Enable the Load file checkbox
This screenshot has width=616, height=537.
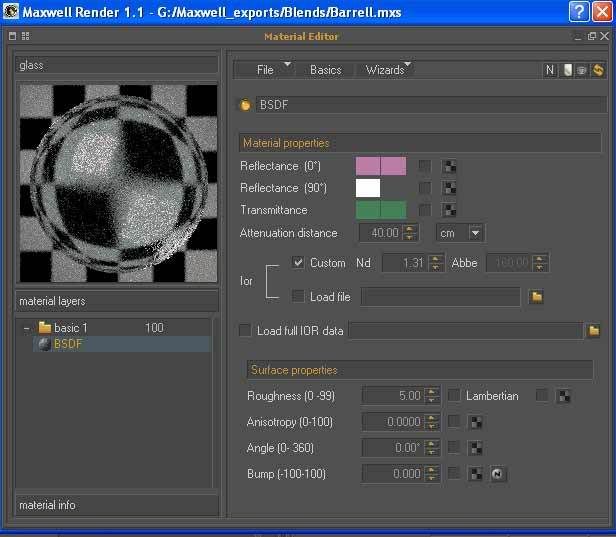point(298,296)
